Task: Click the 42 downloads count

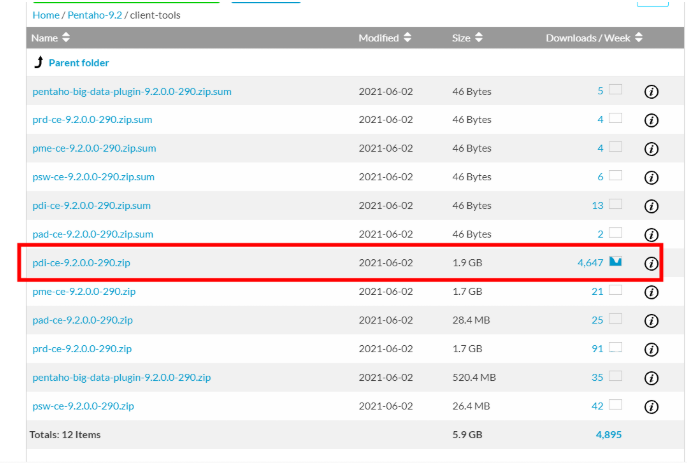Action: [x=597, y=406]
